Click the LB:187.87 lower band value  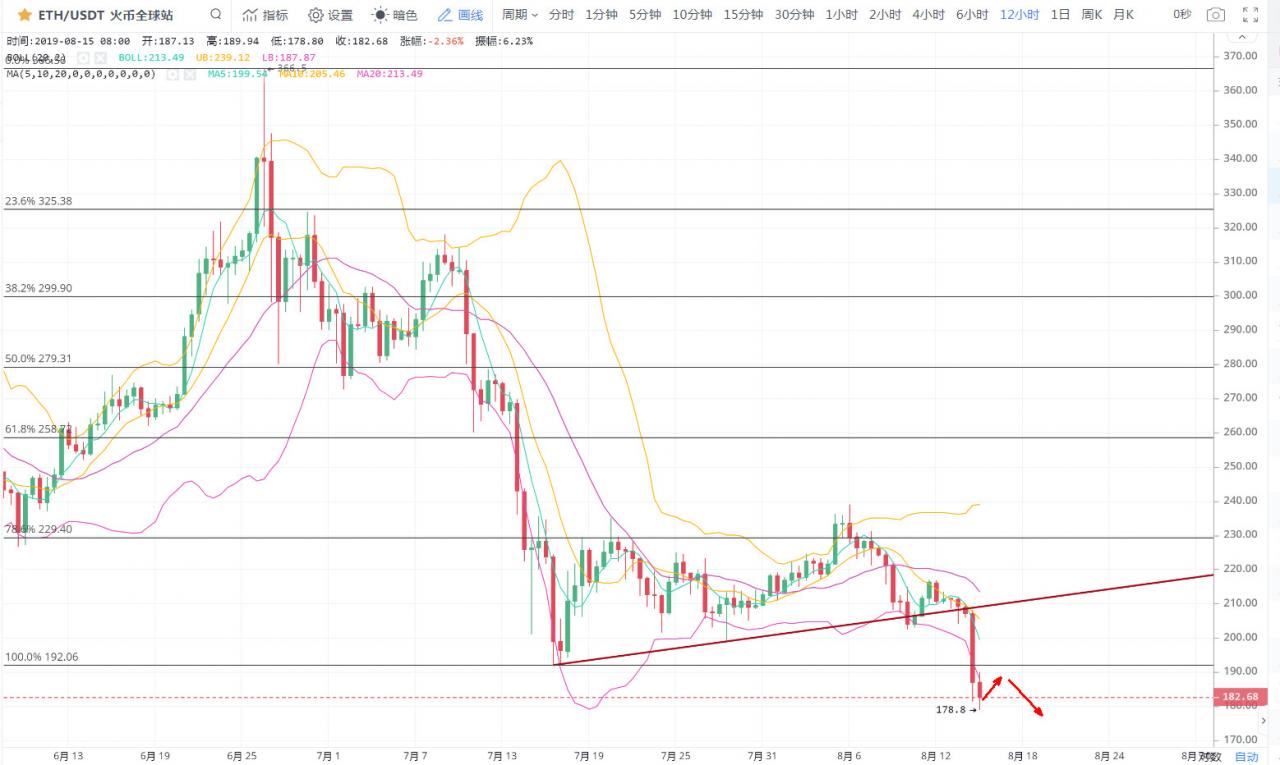(288, 58)
